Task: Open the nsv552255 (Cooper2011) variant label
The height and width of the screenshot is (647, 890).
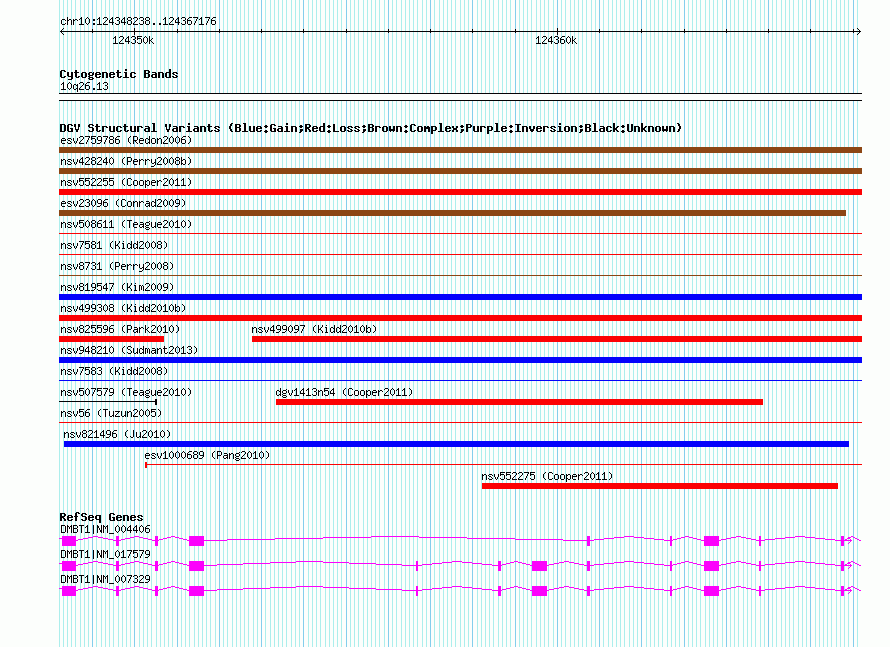Action: (126, 182)
